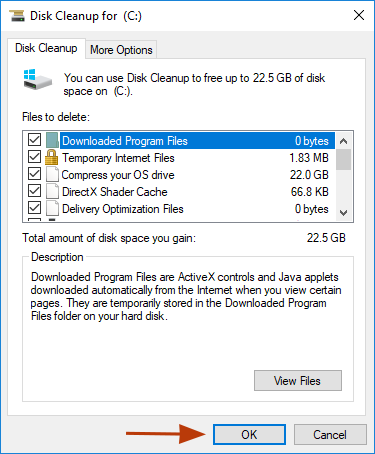Click the Delivery Optimization Files page icon
The width and height of the screenshot is (375, 454).
coord(52,208)
